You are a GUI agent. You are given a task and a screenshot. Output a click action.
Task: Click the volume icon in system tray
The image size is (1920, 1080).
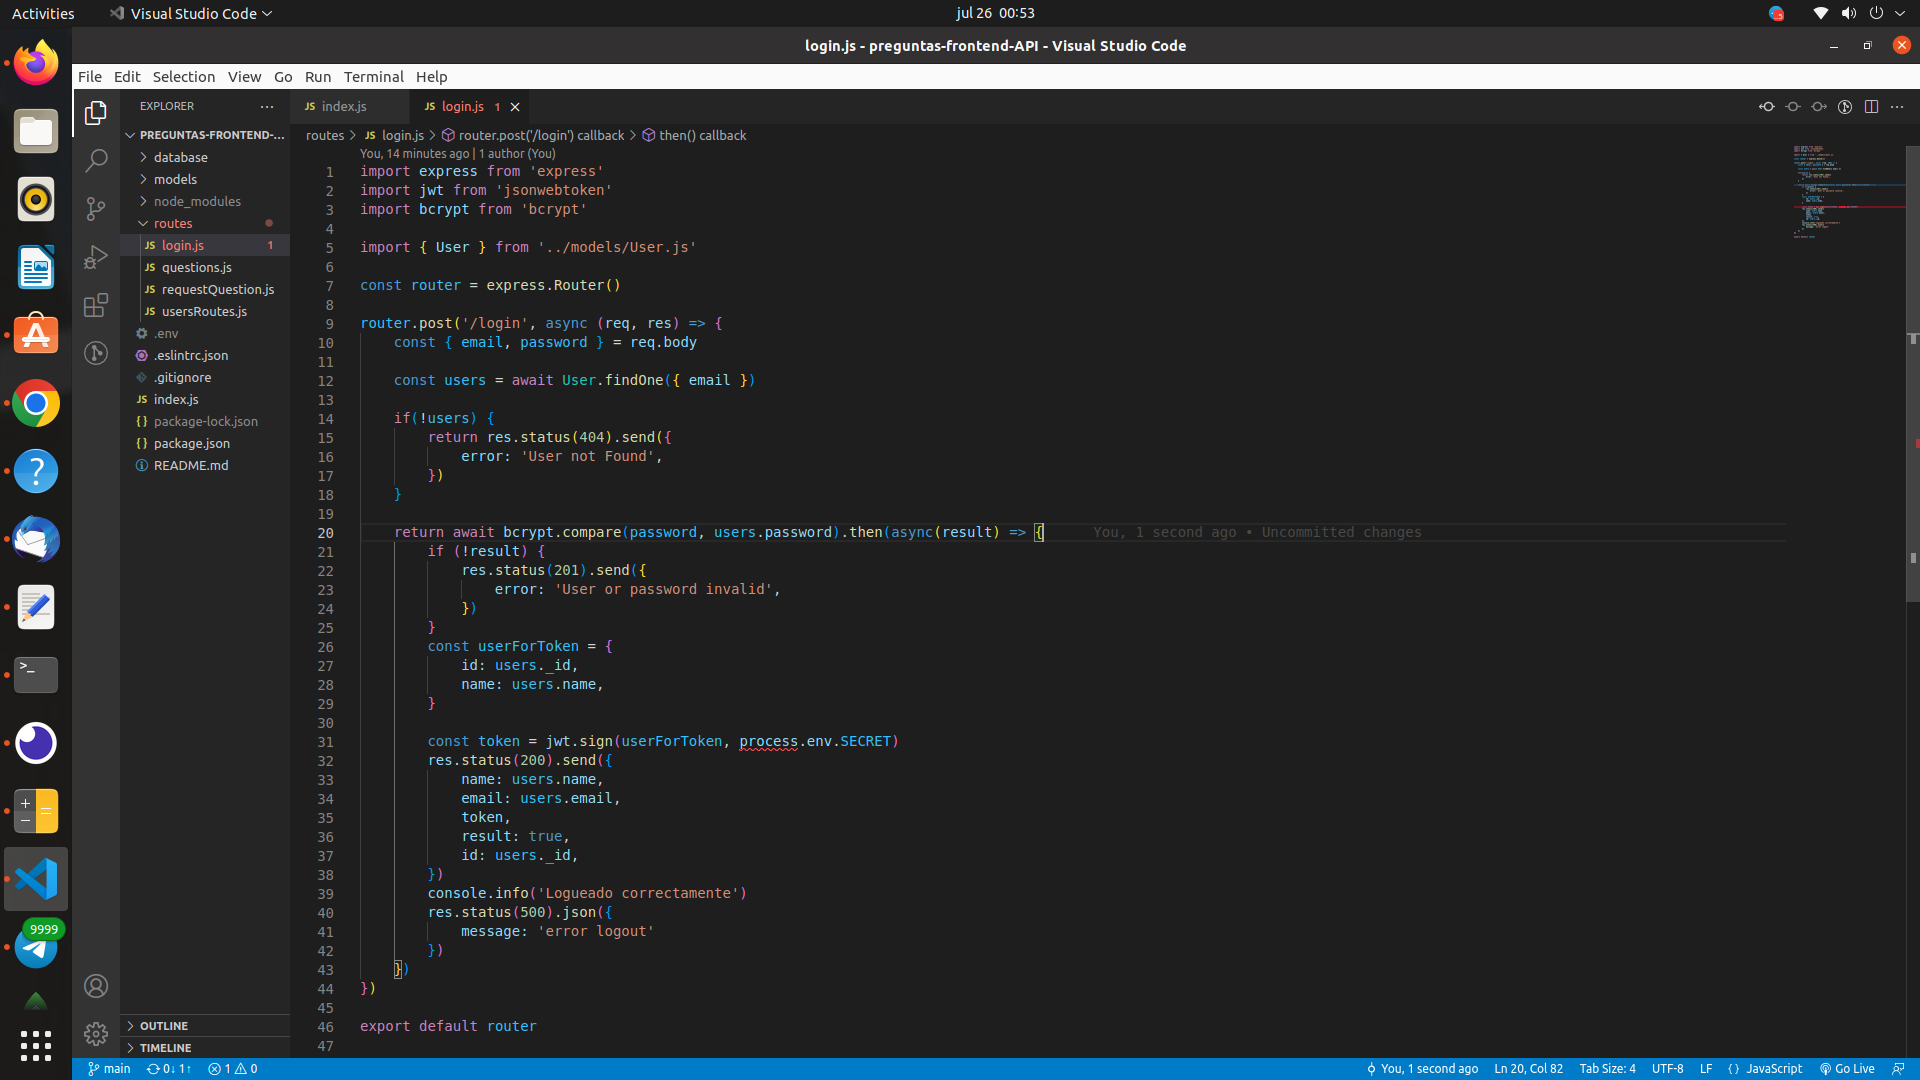[x=1848, y=13]
